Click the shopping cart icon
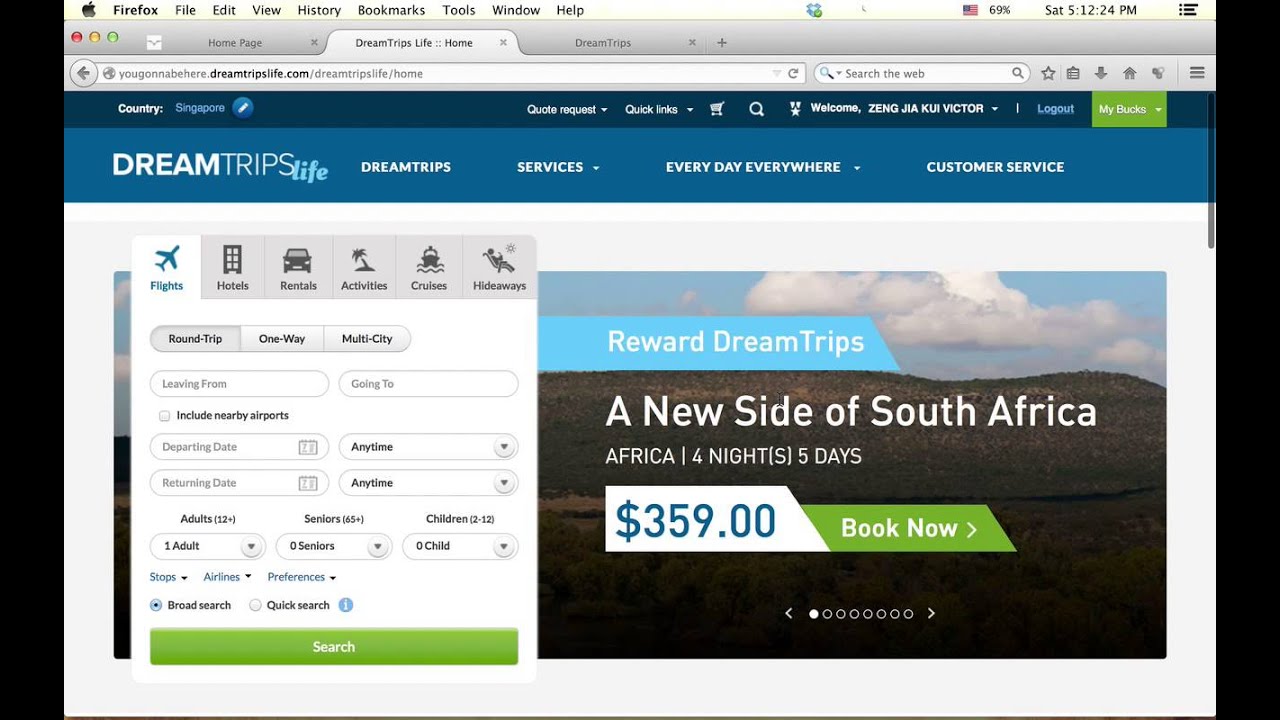The width and height of the screenshot is (1280, 720). (x=717, y=109)
